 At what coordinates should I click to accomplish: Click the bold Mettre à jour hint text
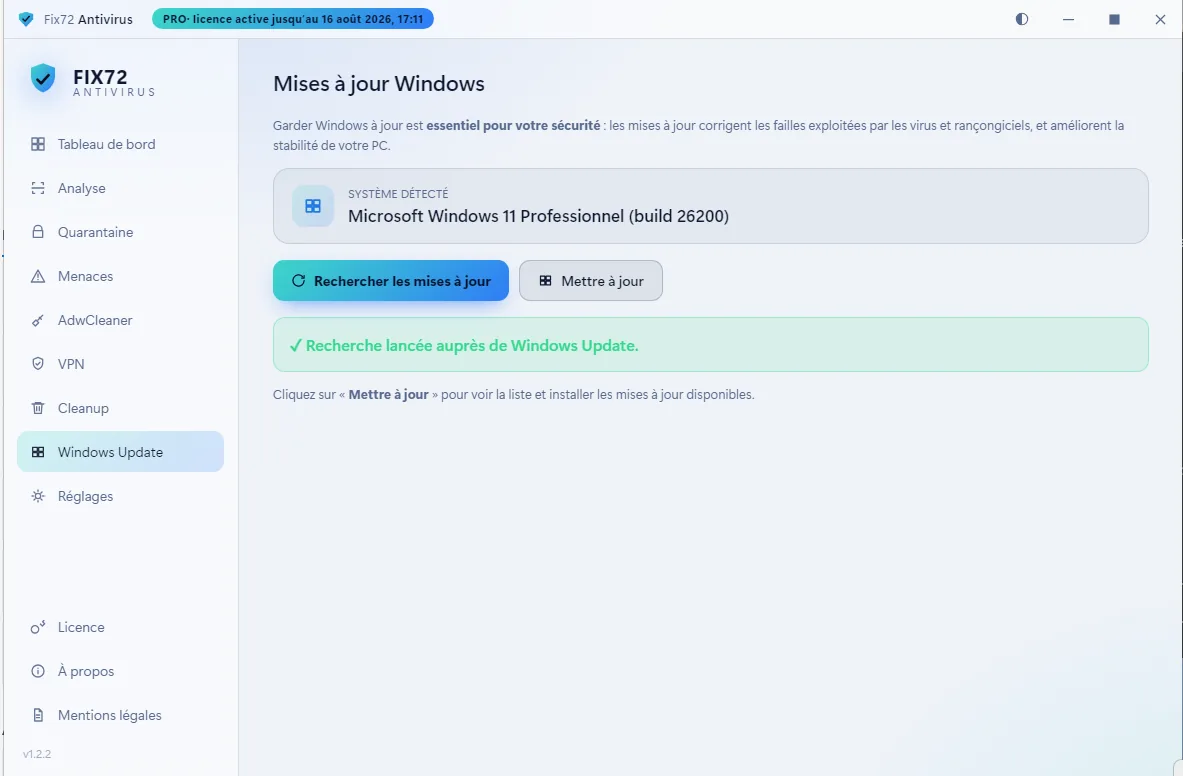click(x=389, y=394)
